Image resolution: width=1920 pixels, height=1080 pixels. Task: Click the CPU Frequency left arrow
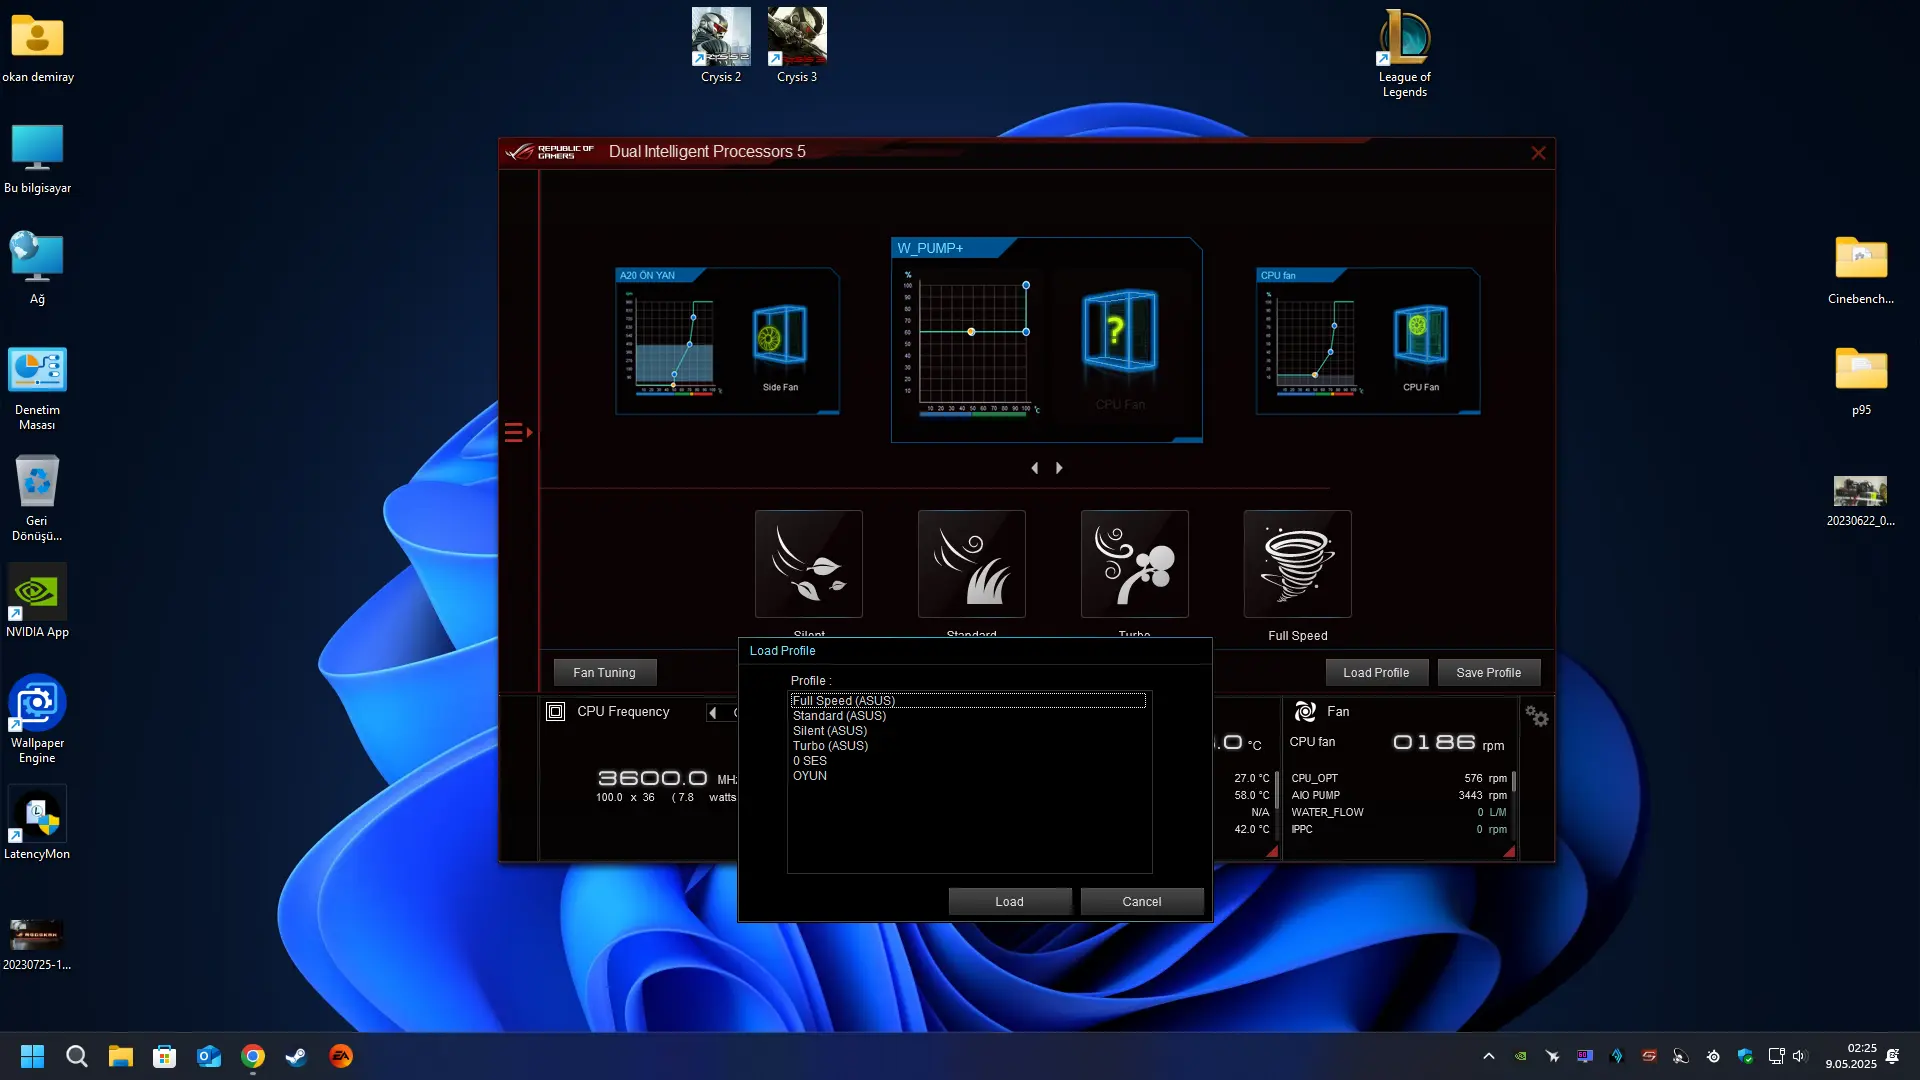click(x=712, y=713)
